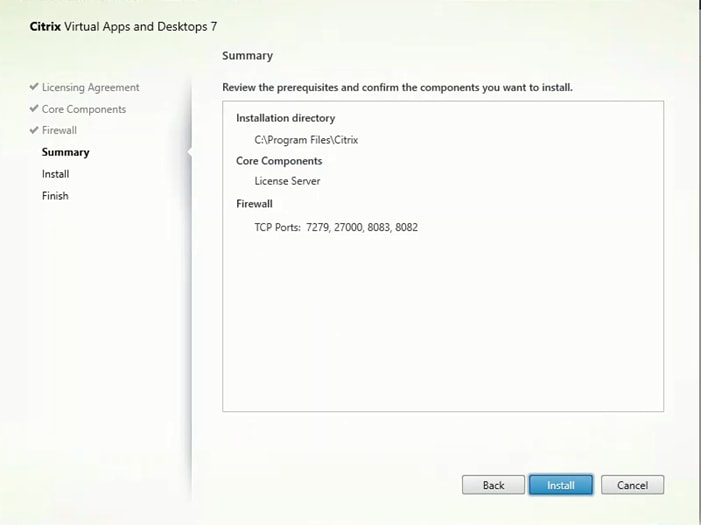The width and height of the screenshot is (701, 525).
Task: Cancel the installation wizard
Action: click(632, 485)
